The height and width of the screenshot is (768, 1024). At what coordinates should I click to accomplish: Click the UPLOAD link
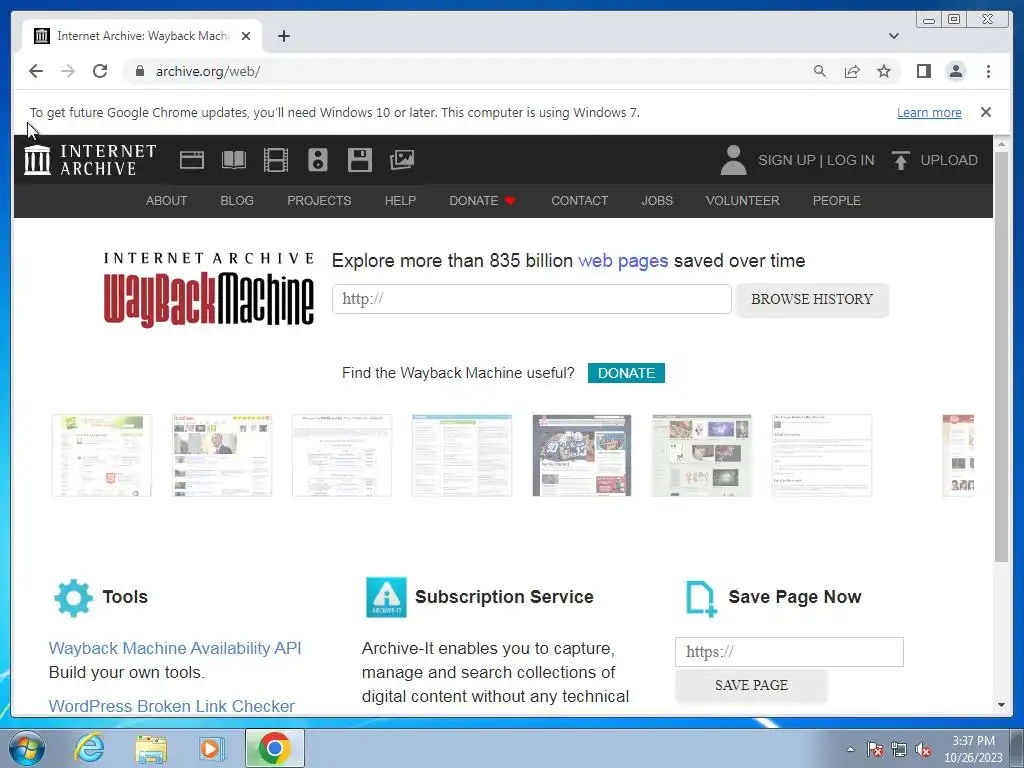(949, 160)
